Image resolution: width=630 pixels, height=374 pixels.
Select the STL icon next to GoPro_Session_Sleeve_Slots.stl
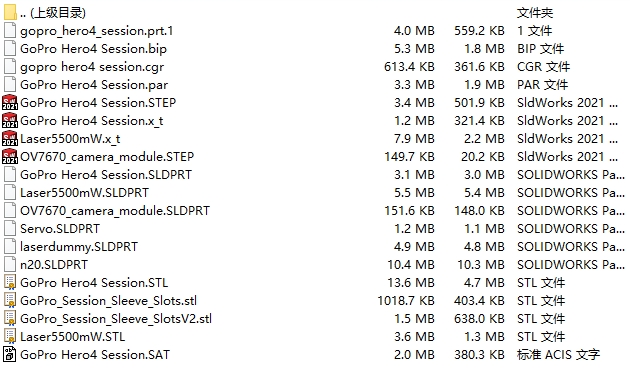(10, 300)
